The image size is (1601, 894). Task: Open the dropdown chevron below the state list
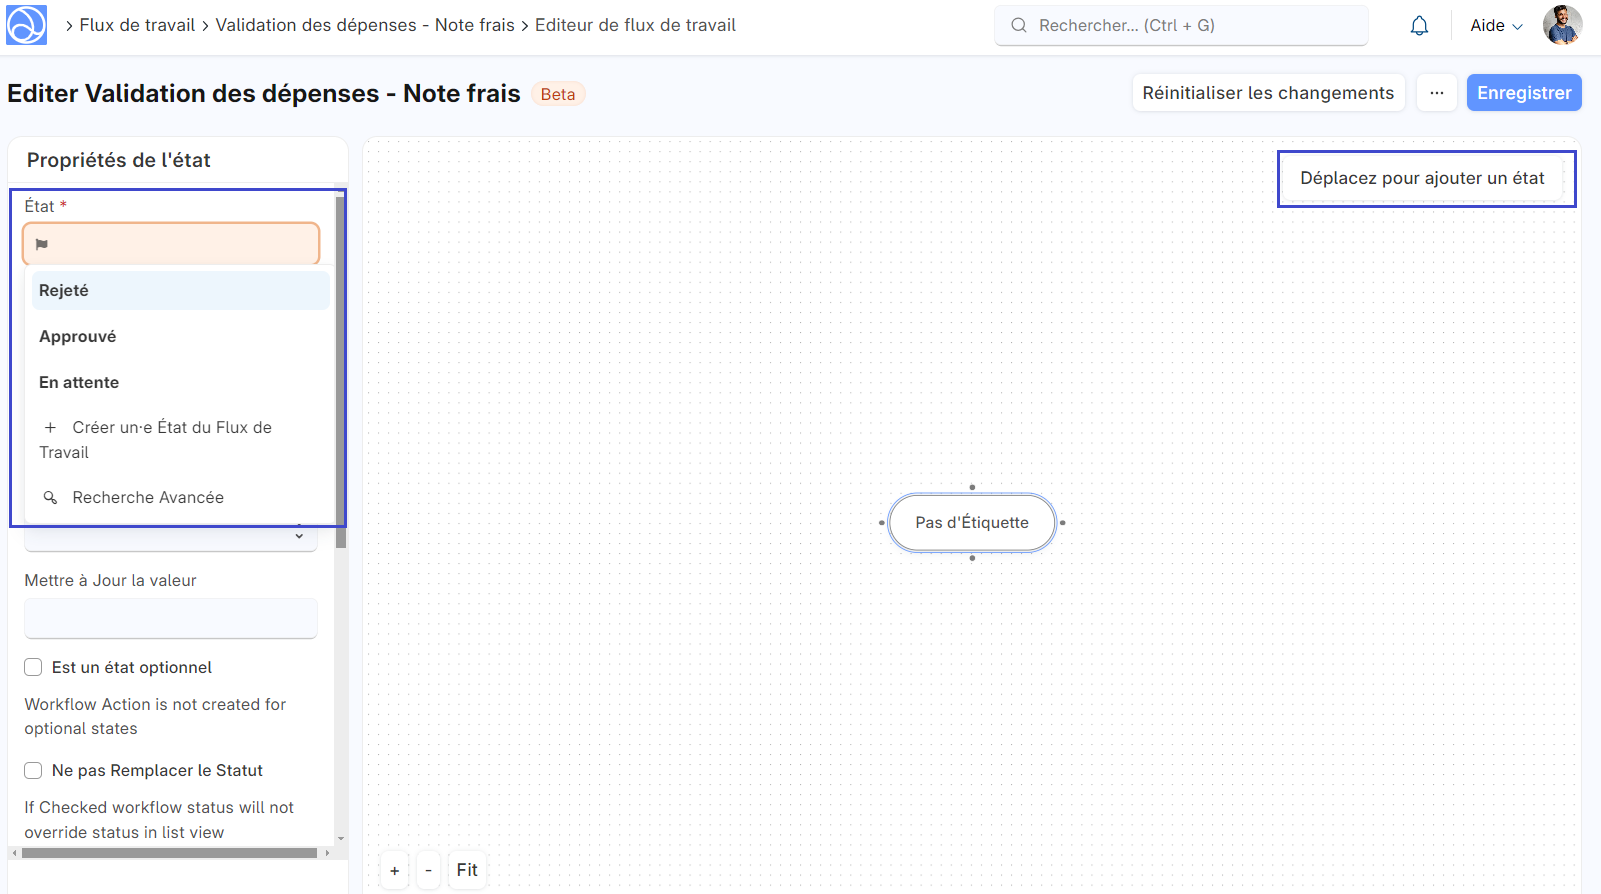[299, 537]
